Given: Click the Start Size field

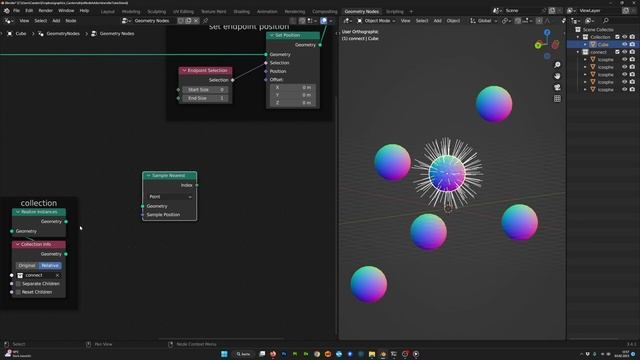Looking at the screenshot, I should [x=205, y=90].
